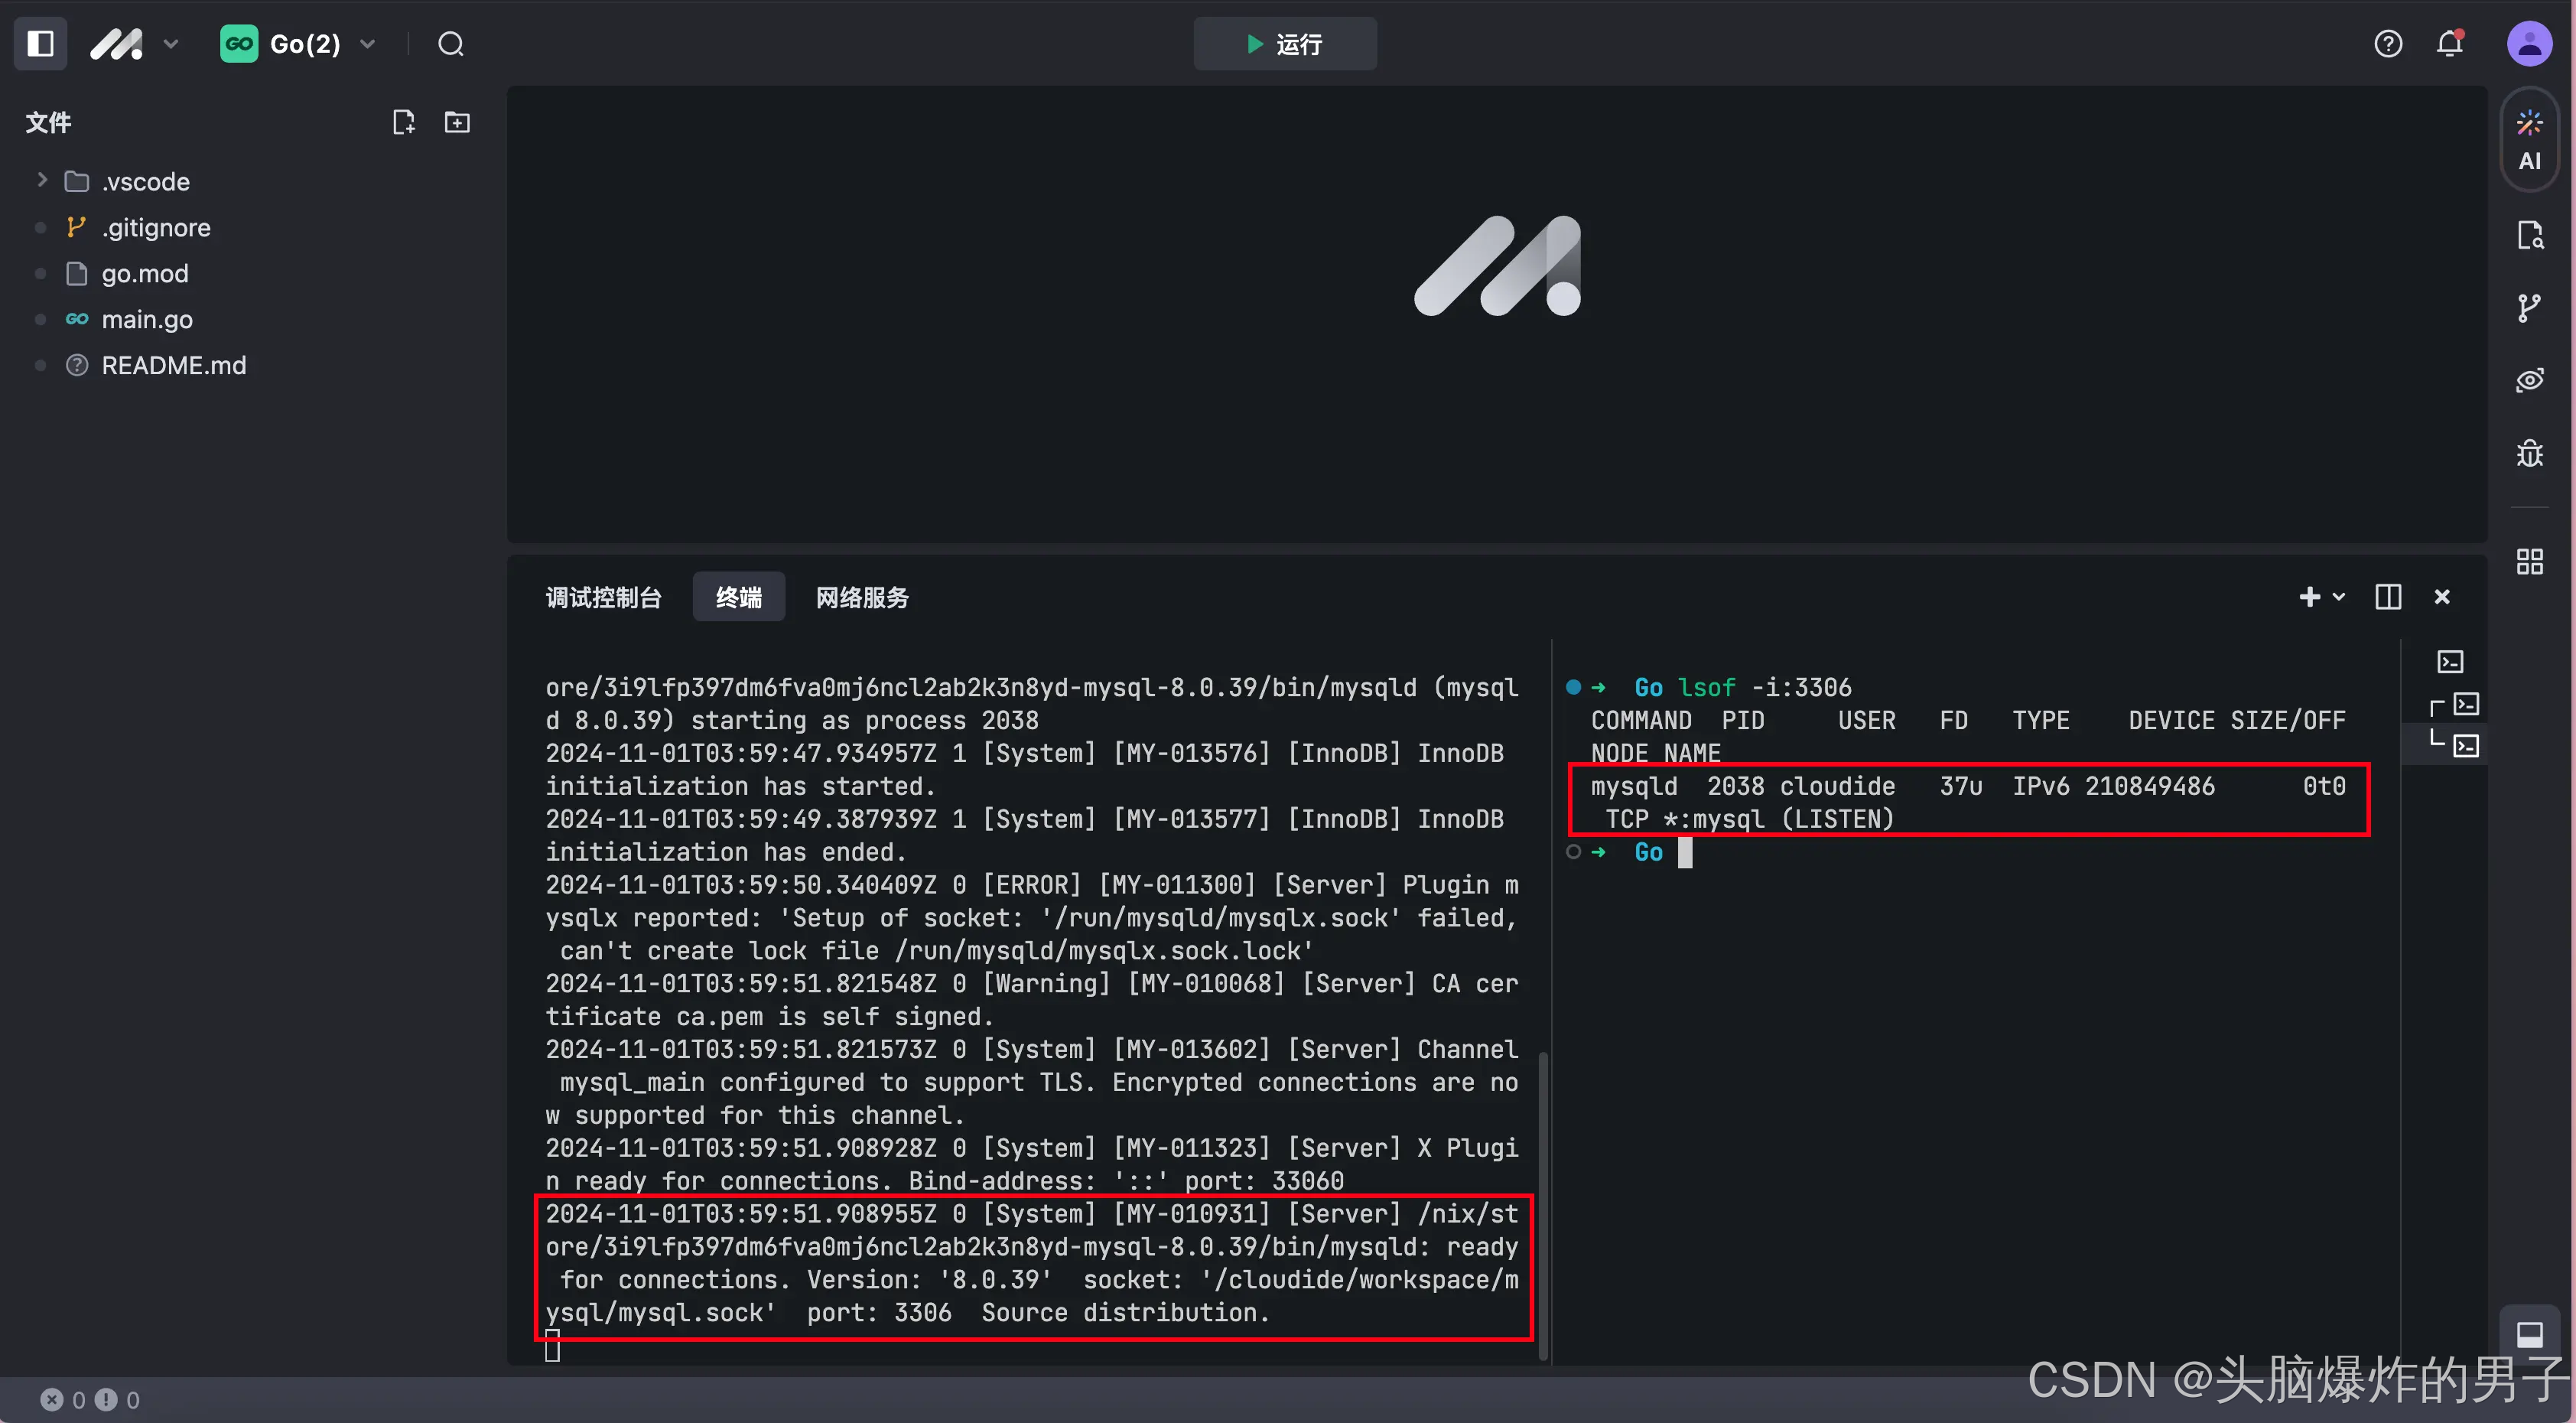Toggle the bottom panel layout icon

(x=2529, y=1334)
